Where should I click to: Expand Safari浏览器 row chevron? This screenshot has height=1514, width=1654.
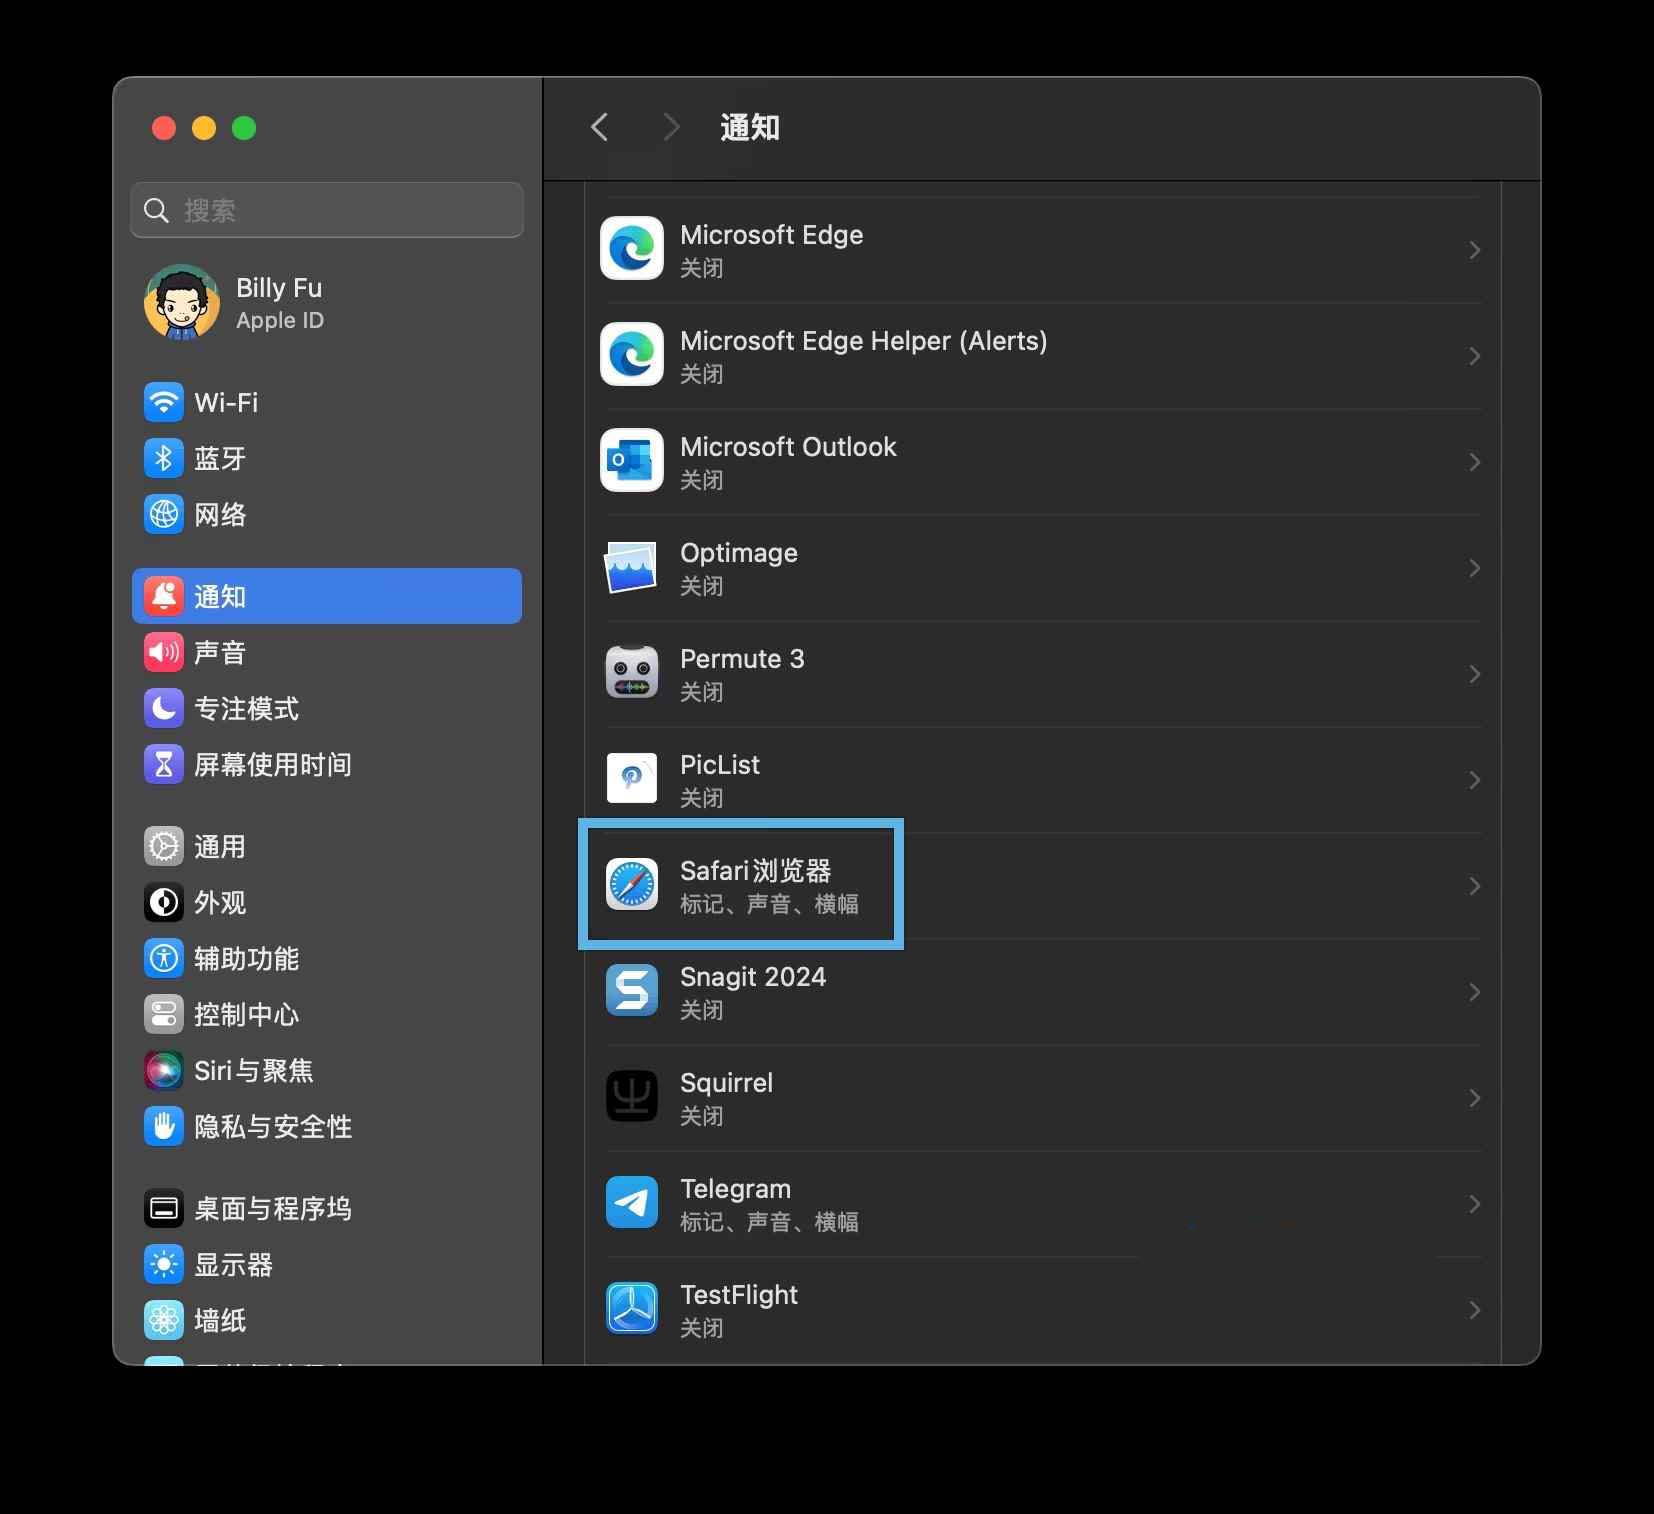click(1474, 886)
